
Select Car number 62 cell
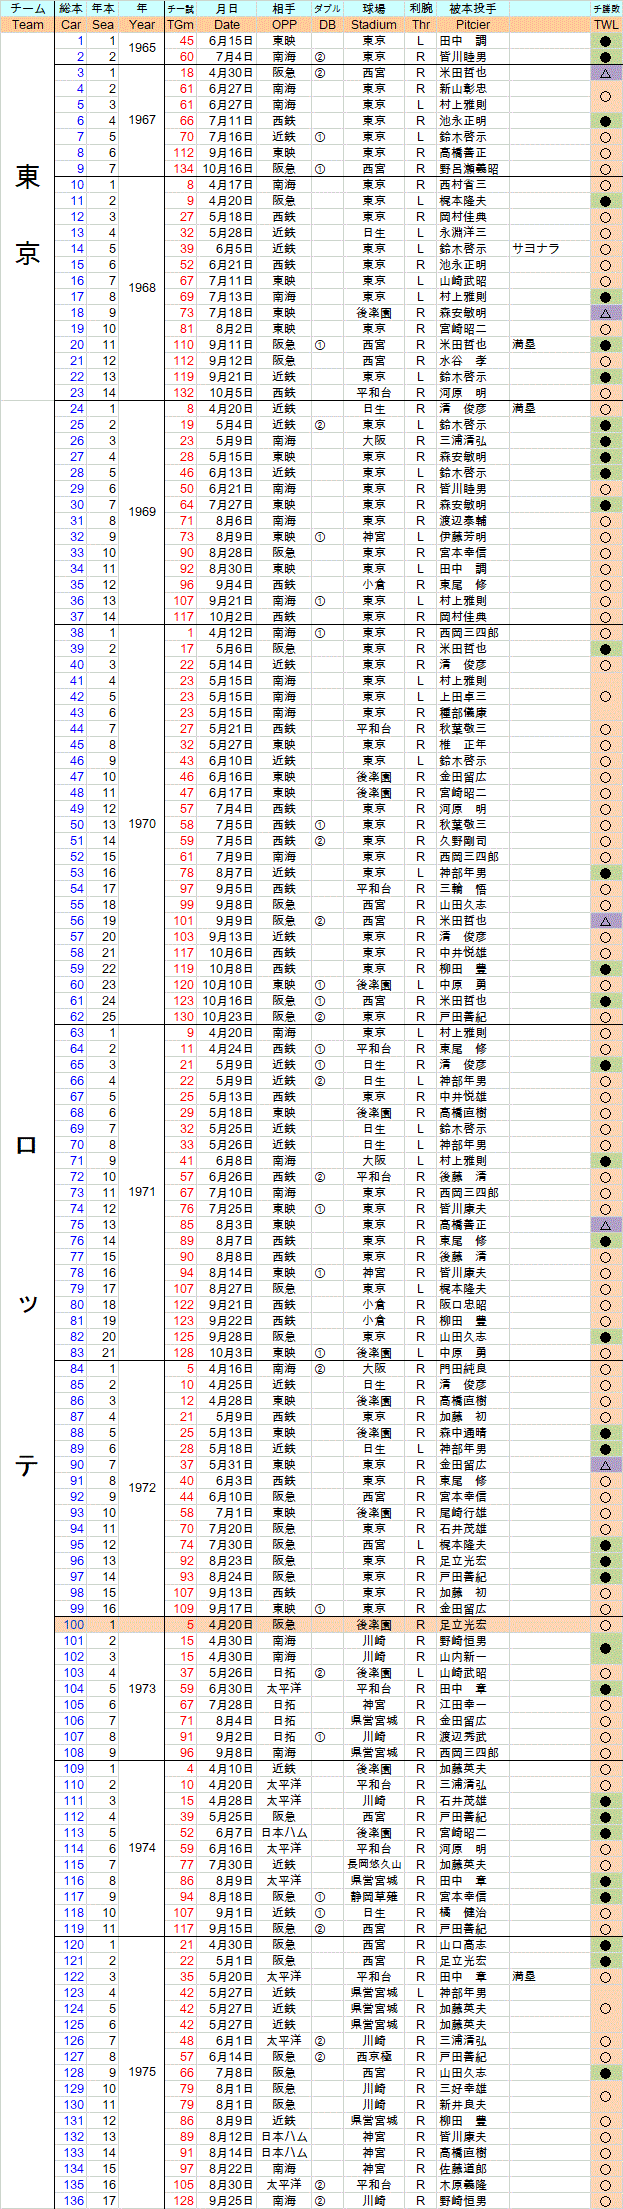coord(71,1017)
